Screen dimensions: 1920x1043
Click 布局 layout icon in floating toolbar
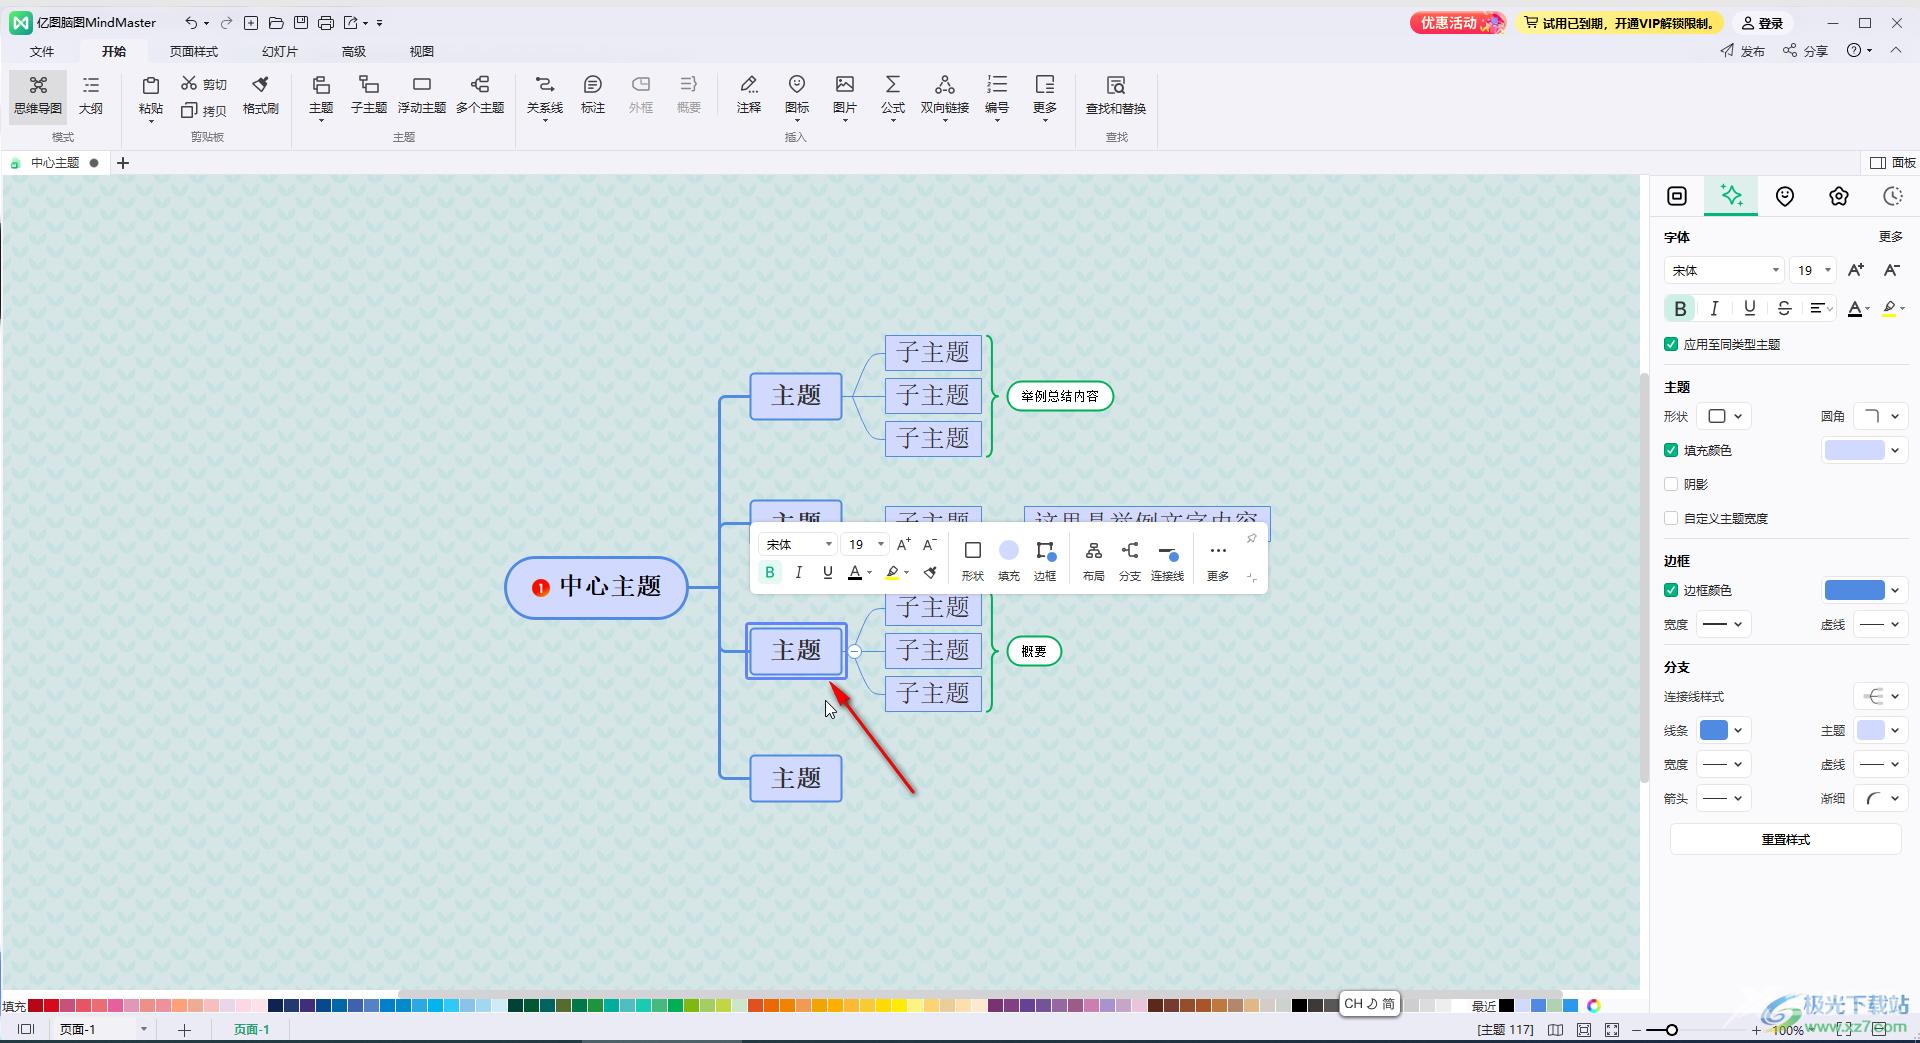pyautogui.click(x=1094, y=560)
